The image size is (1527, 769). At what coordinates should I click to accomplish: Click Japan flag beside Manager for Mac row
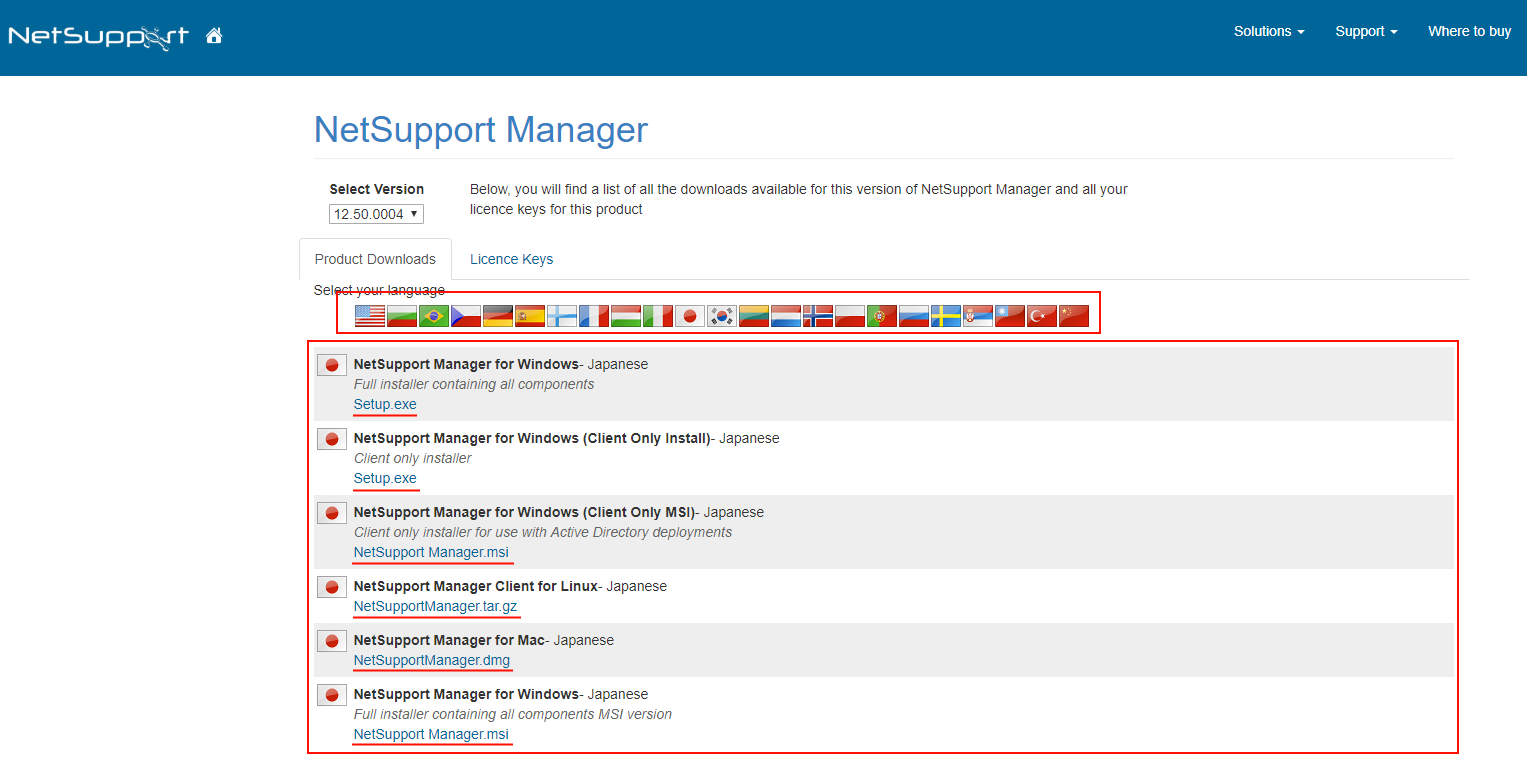tap(332, 641)
